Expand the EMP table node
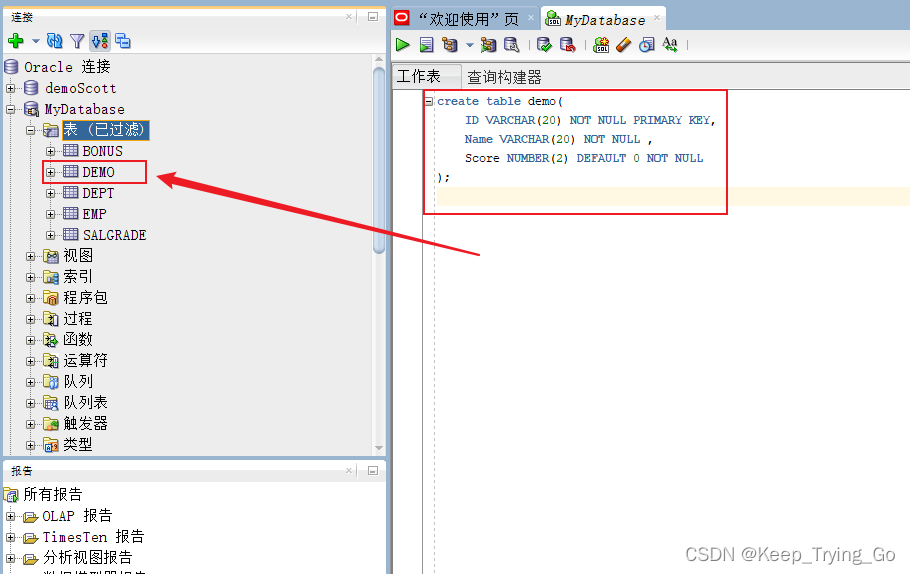The height and width of the screenshot is (574, 910). pos(50,214)
